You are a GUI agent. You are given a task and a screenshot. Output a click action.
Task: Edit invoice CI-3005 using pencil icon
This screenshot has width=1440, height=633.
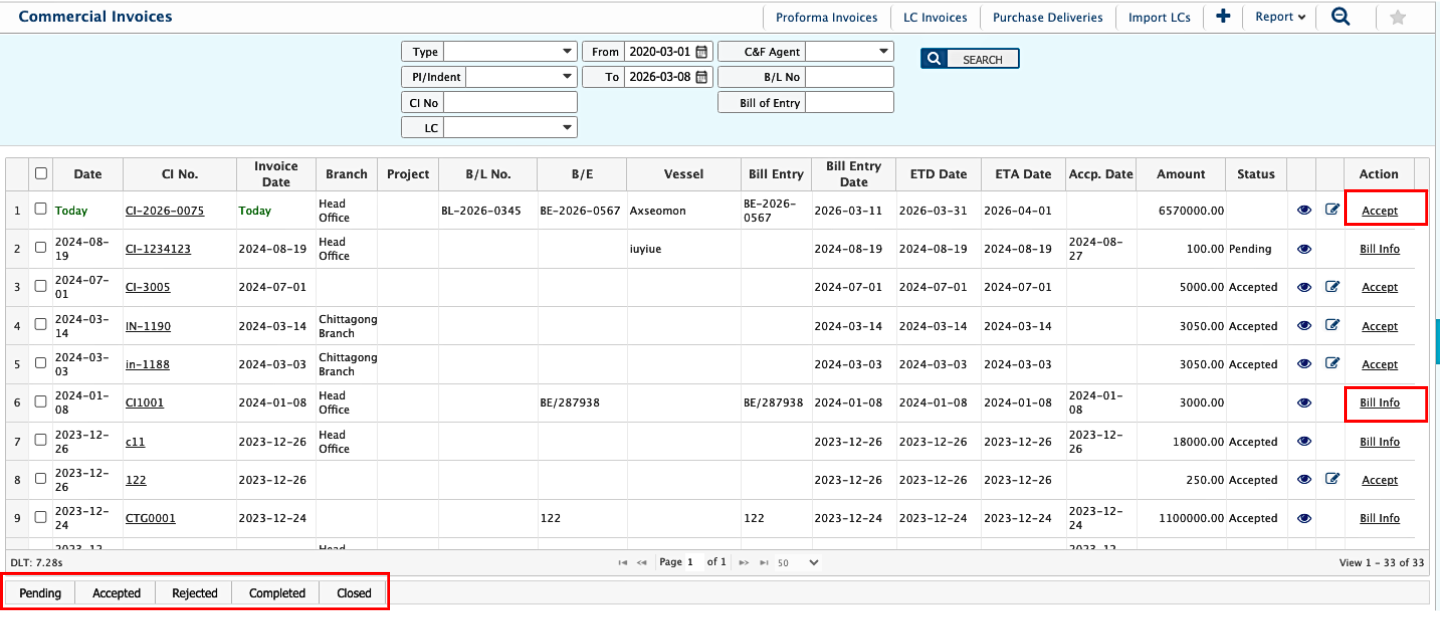1331,287
